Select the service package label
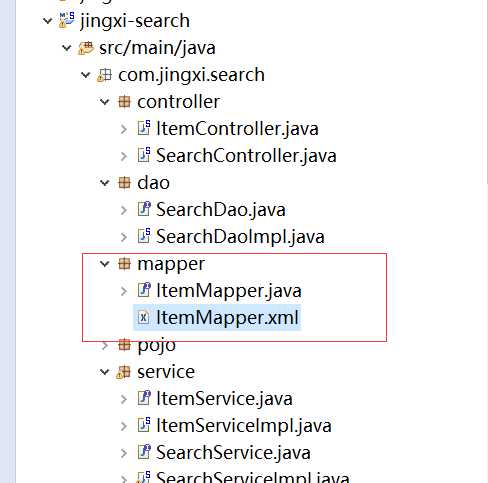This screenshot has width=488, height=483. 166,372
